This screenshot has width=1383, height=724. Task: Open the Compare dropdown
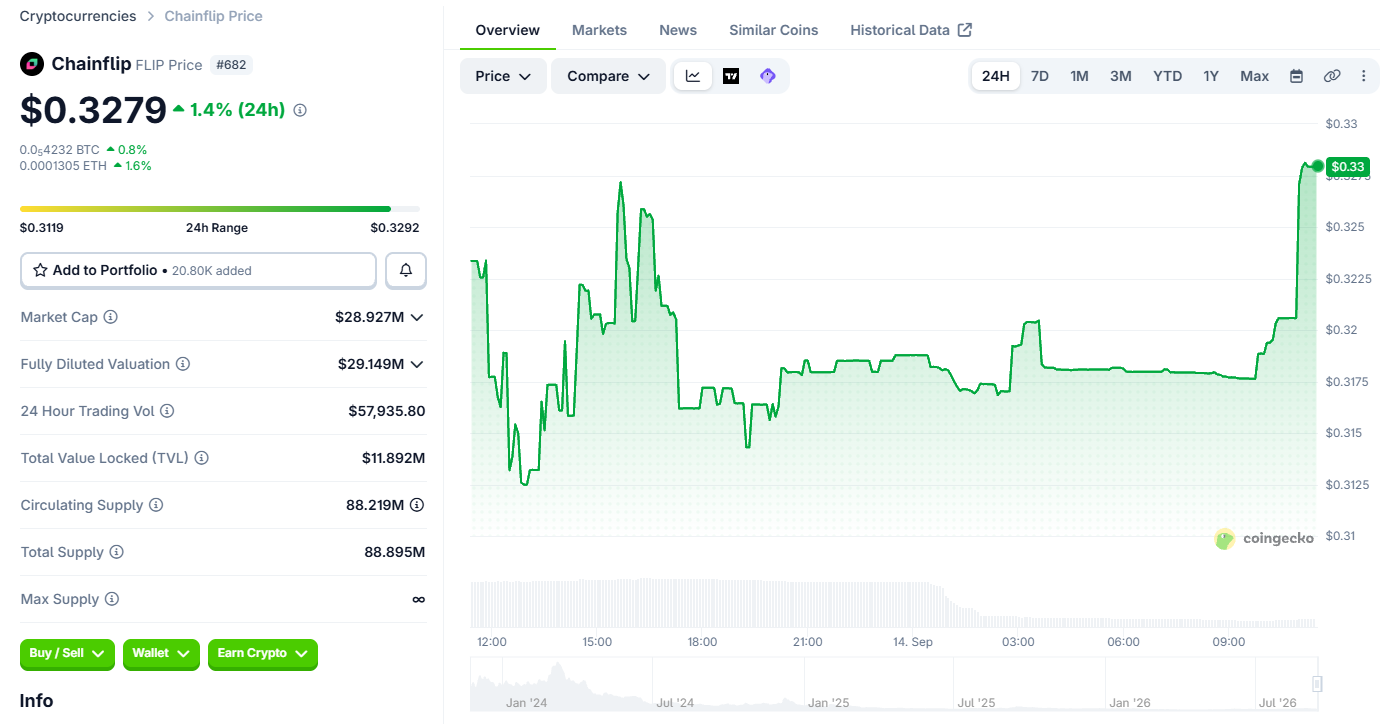[608, 76]
